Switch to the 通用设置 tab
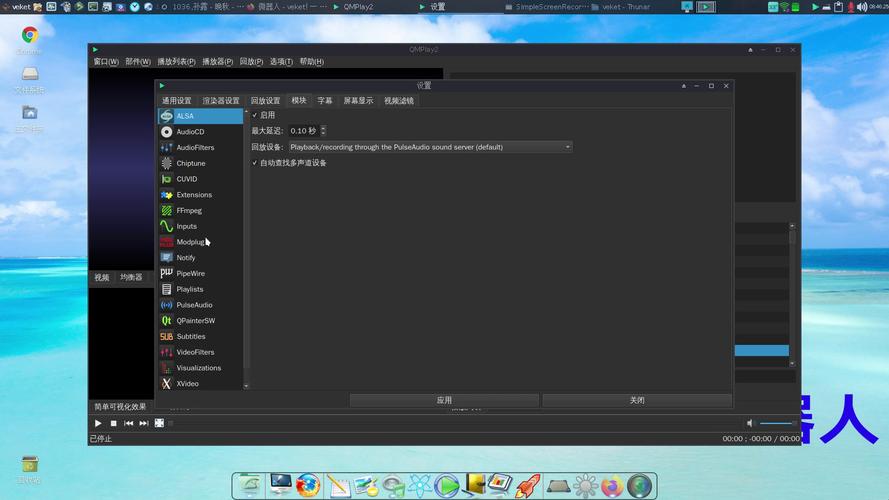The width and height of the screenshot is (889, 500). click(x=177, y=100)
